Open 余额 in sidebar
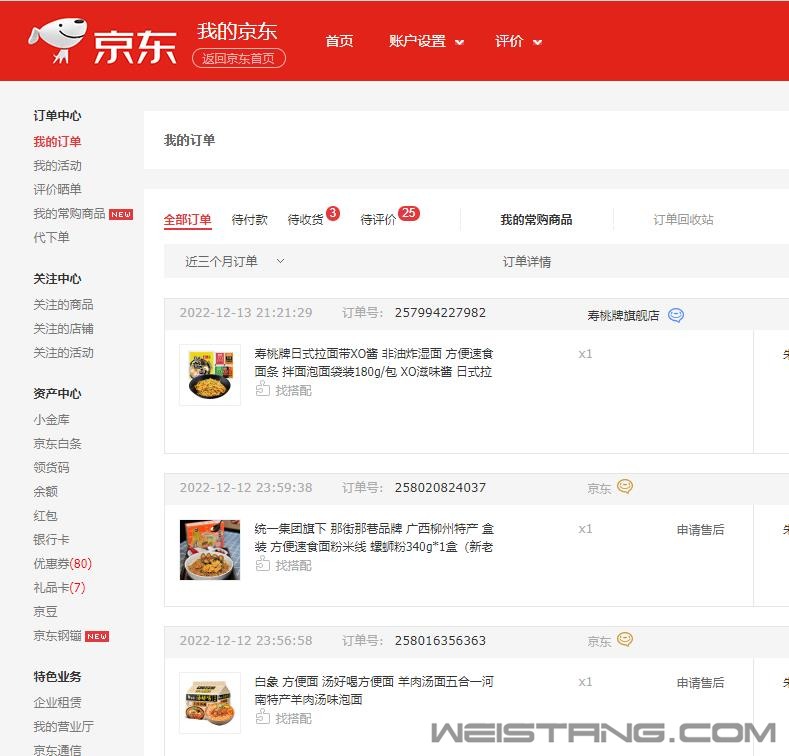 pos(45,492)
